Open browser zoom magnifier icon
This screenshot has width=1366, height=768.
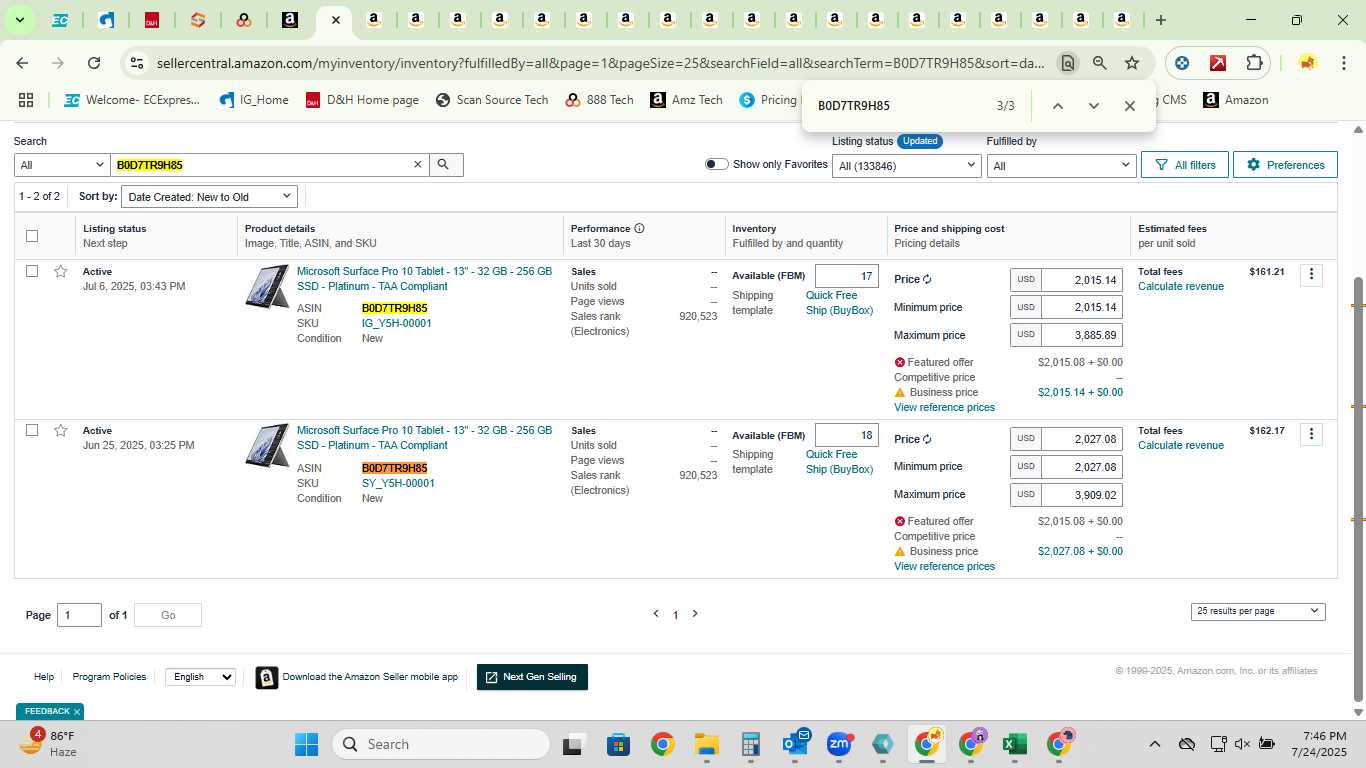coord(1100,63)
